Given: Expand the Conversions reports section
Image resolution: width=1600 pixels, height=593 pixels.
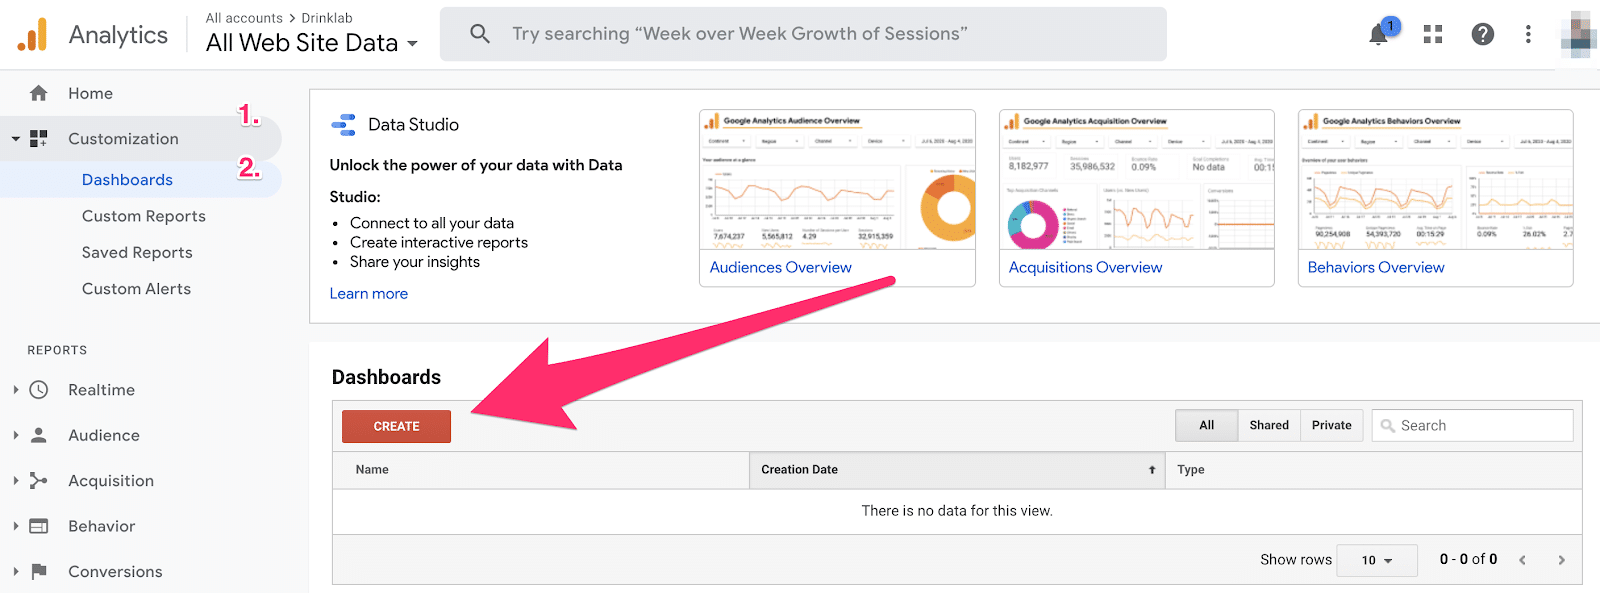Looking at the screenshot, I should tap(15, 572).
